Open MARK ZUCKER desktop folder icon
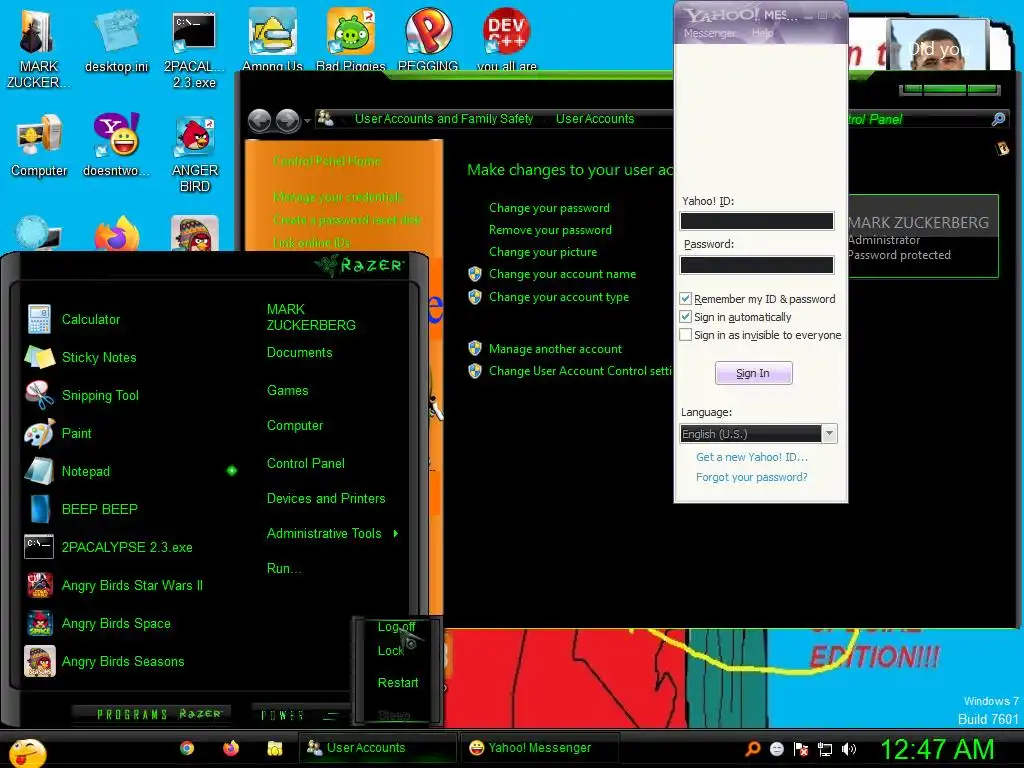 pyautogui.click(x=38, y=50)
